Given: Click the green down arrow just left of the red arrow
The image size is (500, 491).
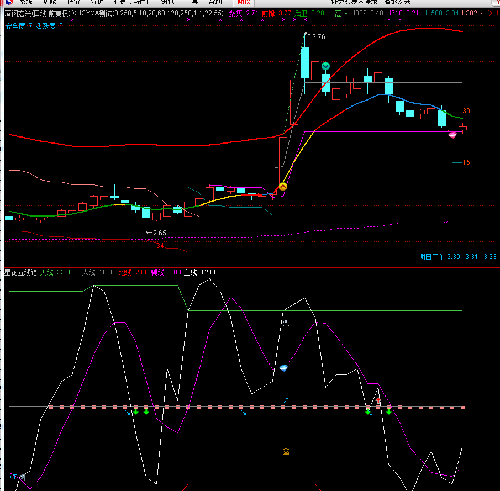Looking at the screenshot, I should pos(368,412).
